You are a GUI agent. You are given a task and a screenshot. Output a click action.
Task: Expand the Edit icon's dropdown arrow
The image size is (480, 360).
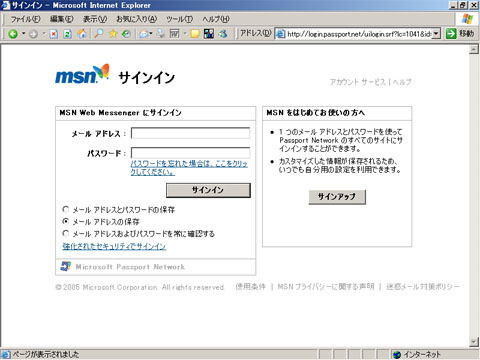click(x=185, y=33)
